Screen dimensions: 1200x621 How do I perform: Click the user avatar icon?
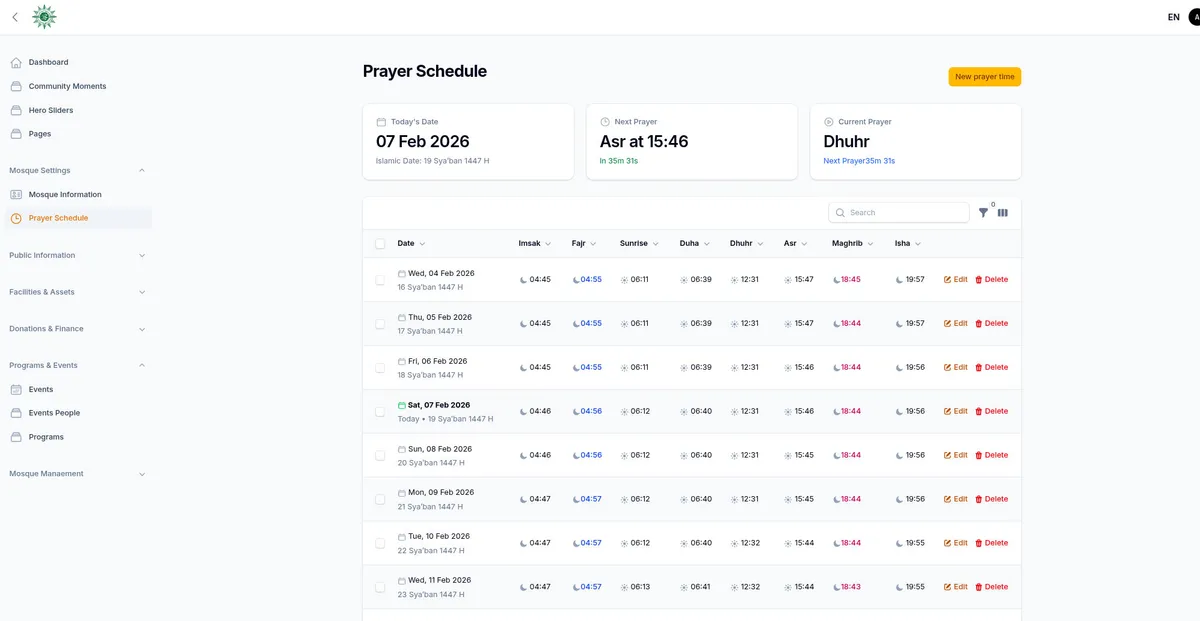point(1193,17)
